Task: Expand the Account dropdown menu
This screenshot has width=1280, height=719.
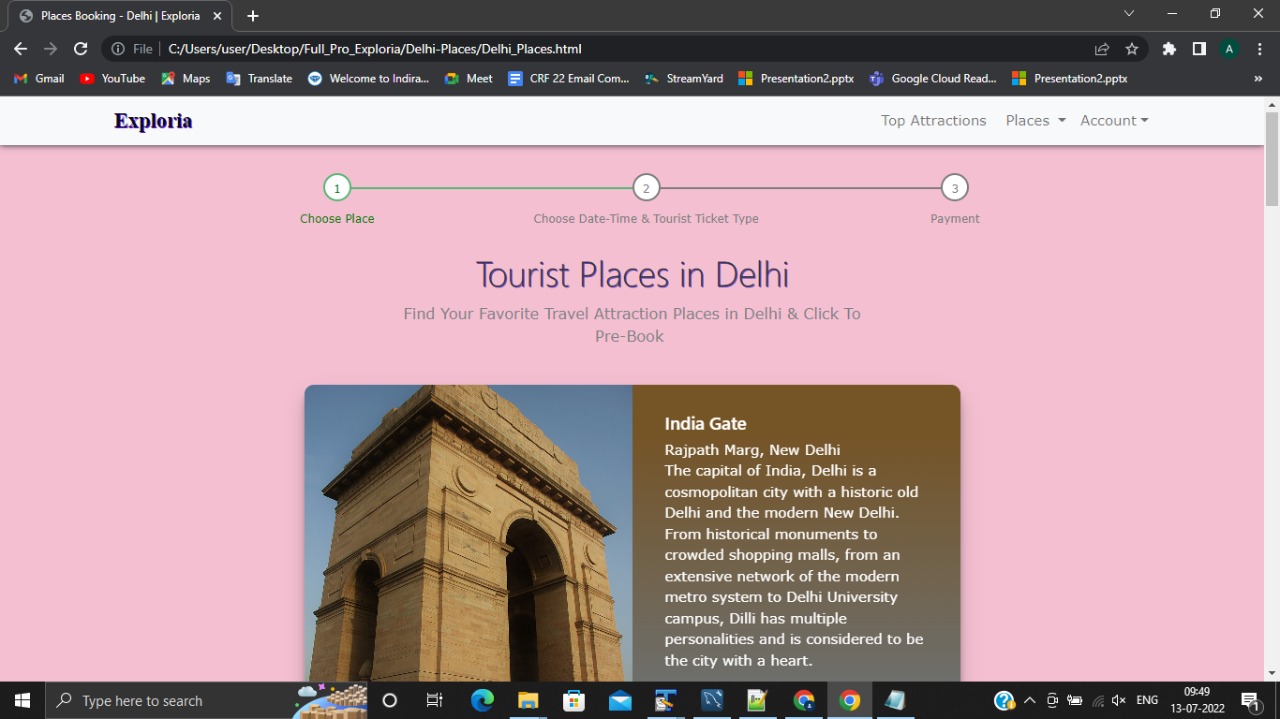Action: [x=1114, y=120]
